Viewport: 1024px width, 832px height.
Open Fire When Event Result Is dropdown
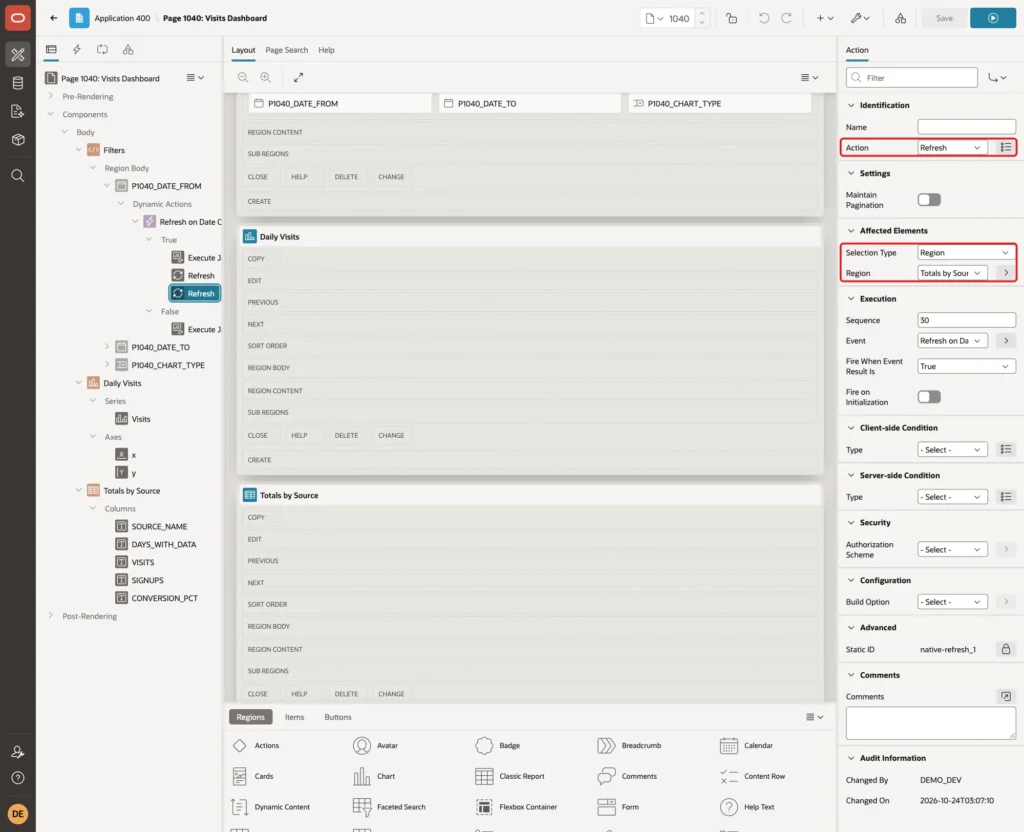click(966, 366)
